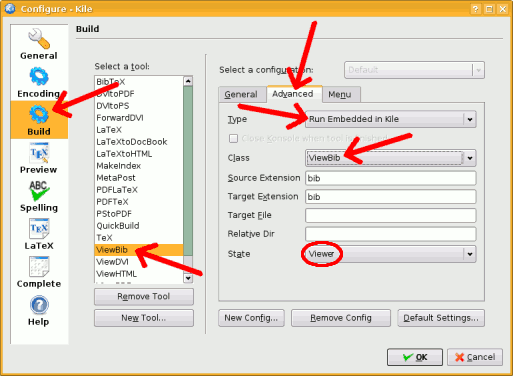The image size is (513, 376).
Task: Click the New Tool... button
Action: pyautogui.click(x=144, y=318)
